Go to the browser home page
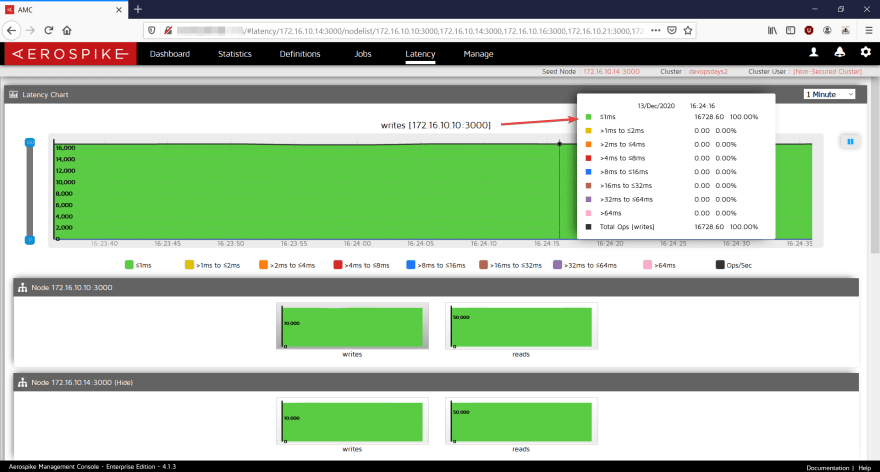Screen dimensions: 880x472 click(67, 30)
